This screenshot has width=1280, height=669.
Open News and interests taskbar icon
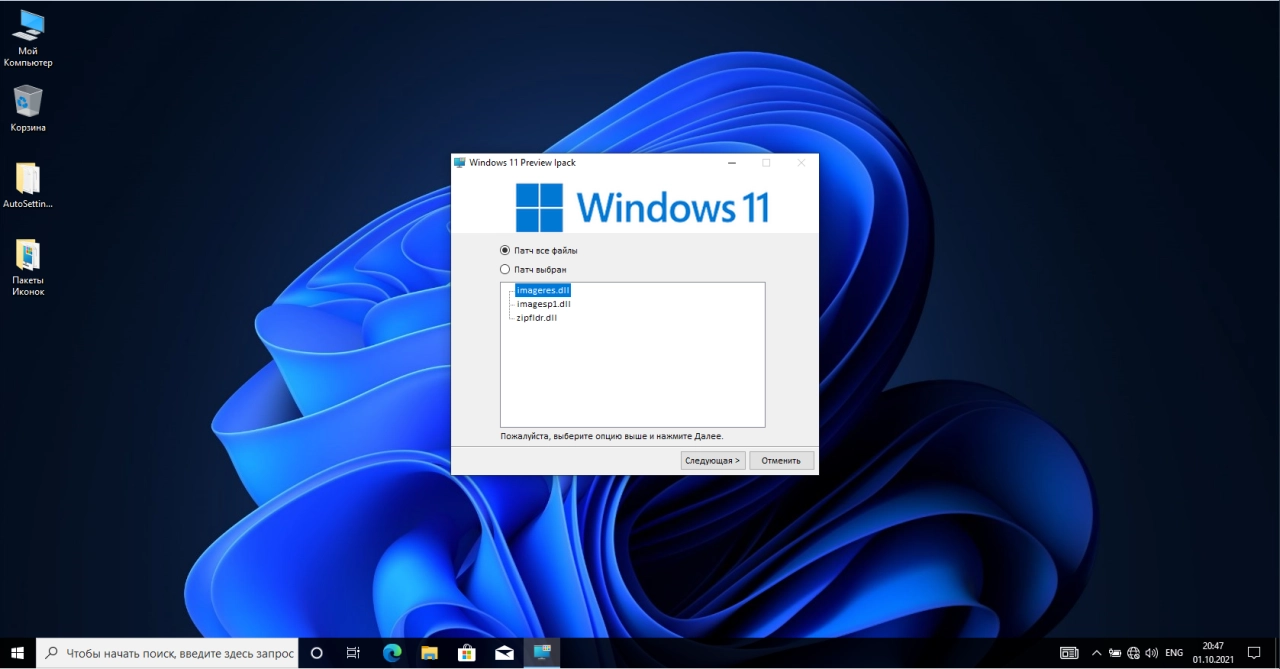pyautogui.click(x=1069, y=653)
